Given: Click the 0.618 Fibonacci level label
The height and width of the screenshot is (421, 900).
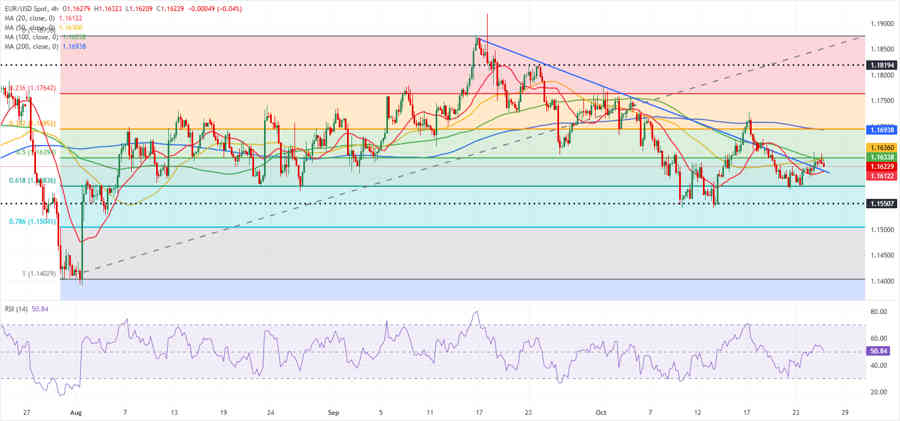Looking at the screenshot, I should point(28,180).
